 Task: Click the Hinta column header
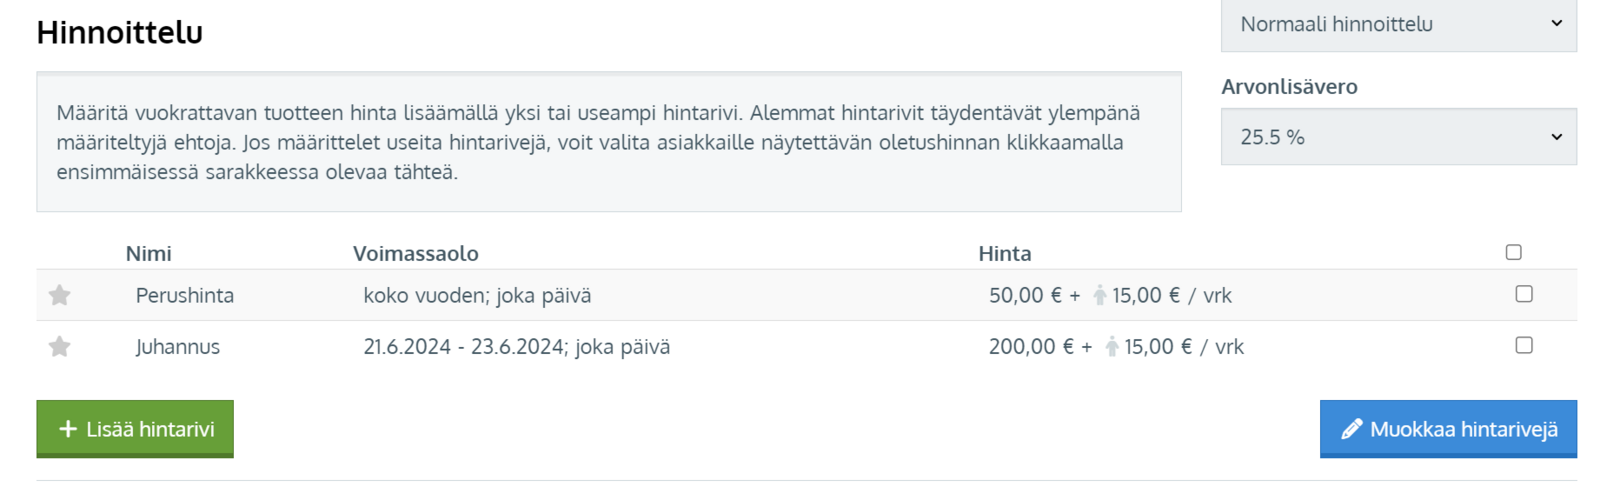point(1005,254)
